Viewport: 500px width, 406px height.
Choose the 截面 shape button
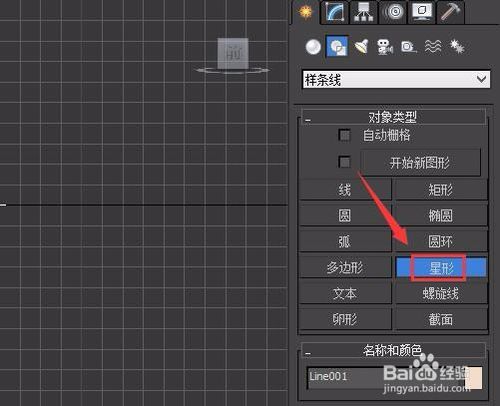click(x=441, y=319)
